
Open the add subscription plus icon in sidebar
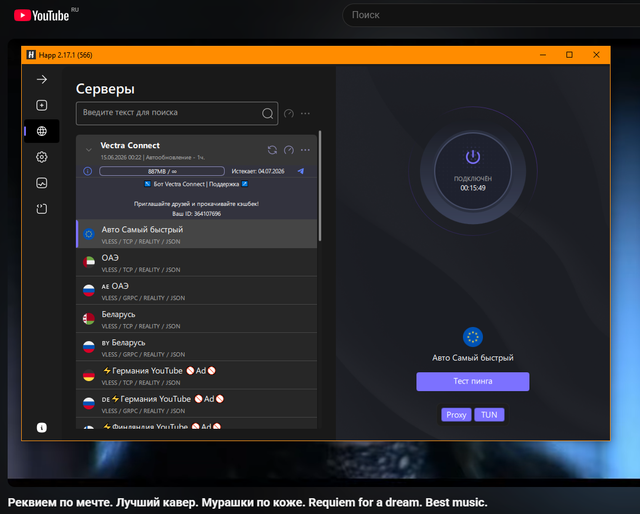click(42, 105)
